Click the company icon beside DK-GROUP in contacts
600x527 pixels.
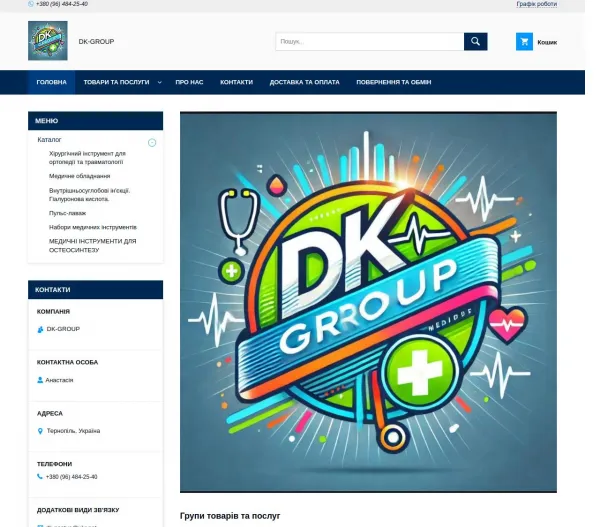(x=40, y=329)
